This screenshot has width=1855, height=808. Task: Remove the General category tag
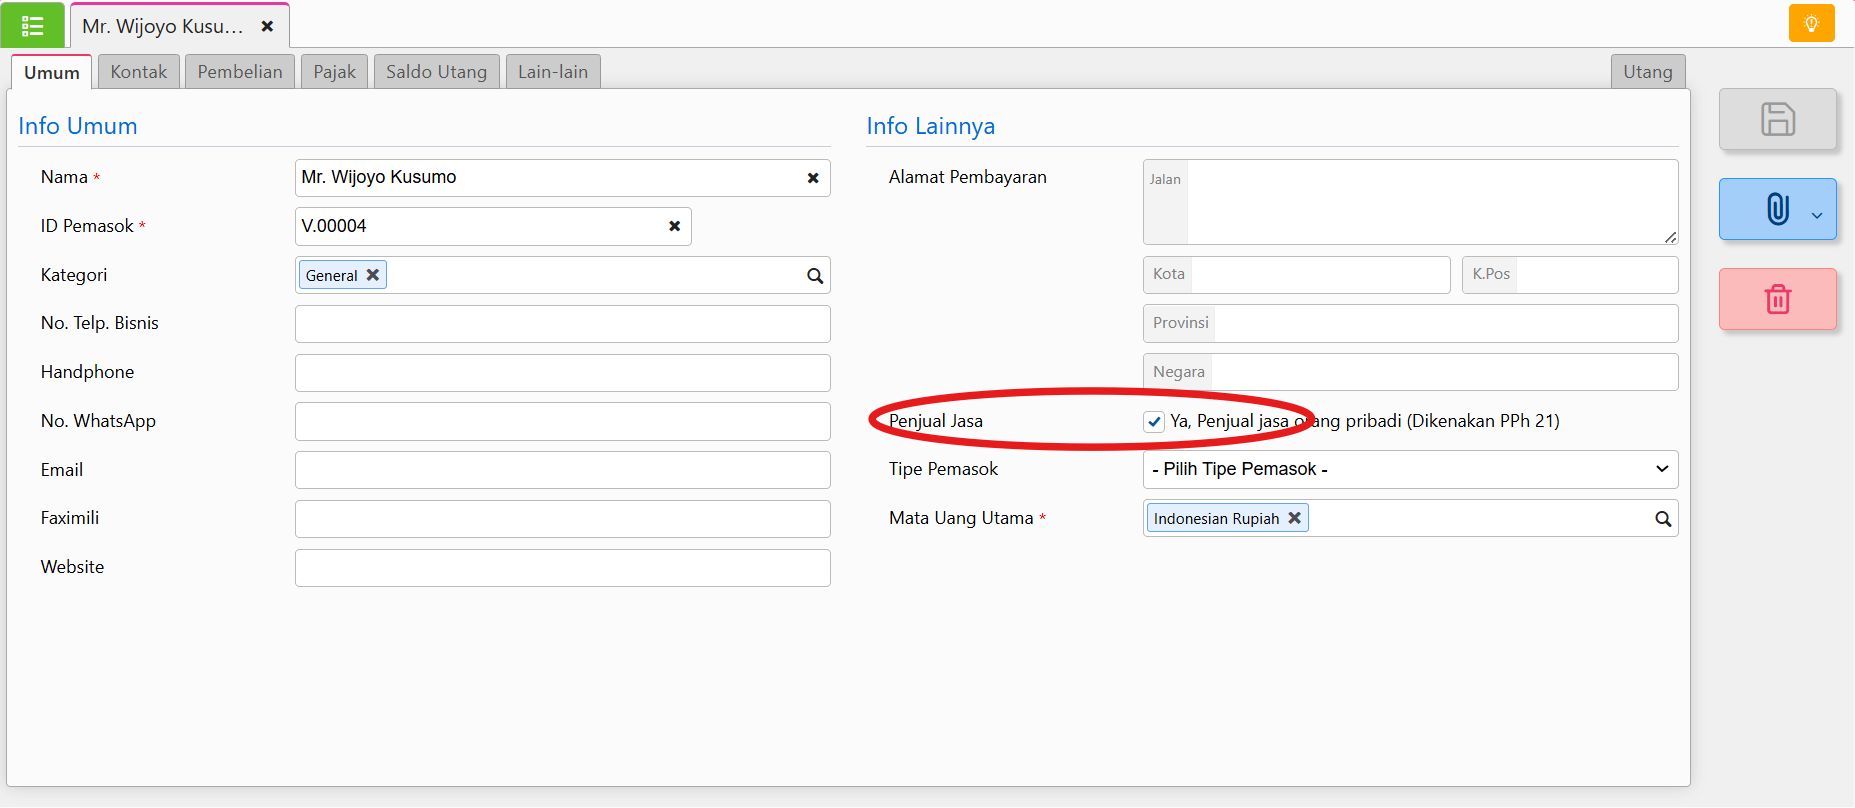coord(372,275)
